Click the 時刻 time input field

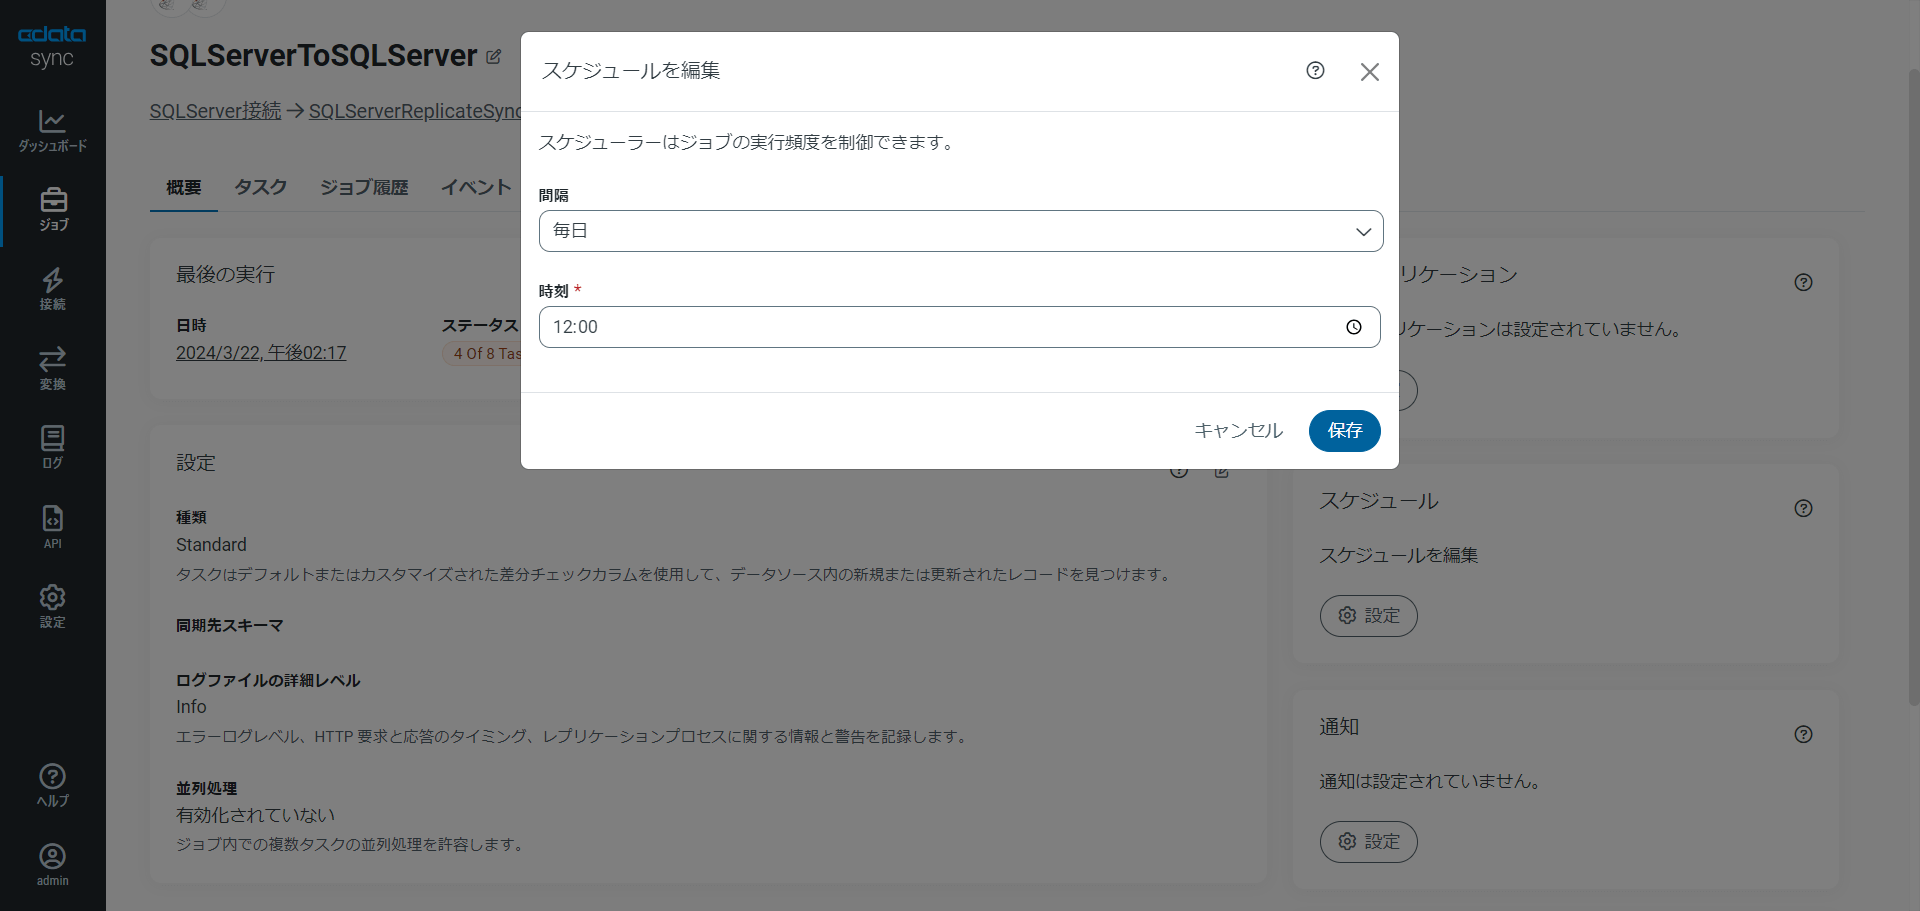pyautogui.click(x=940, y=327)
